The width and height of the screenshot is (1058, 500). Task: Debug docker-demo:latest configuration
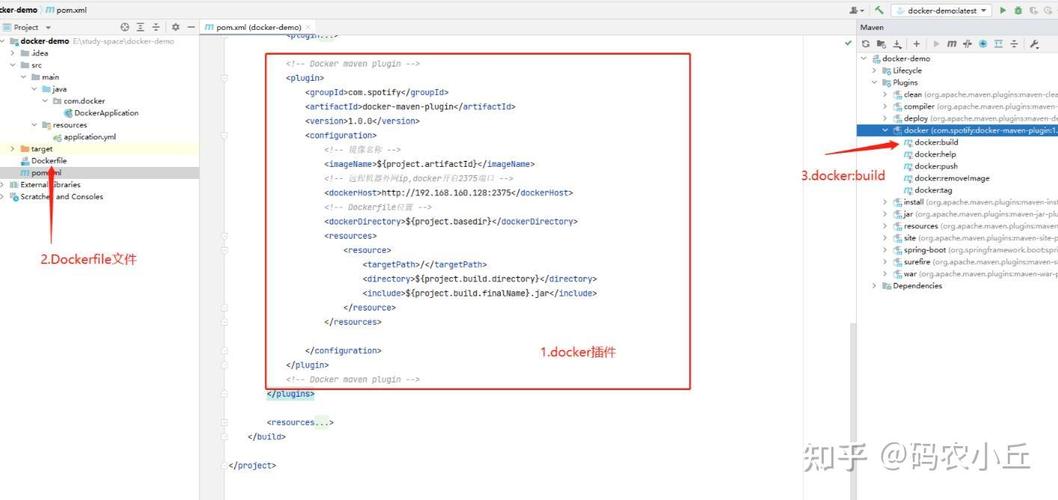tap(1018, 10)
